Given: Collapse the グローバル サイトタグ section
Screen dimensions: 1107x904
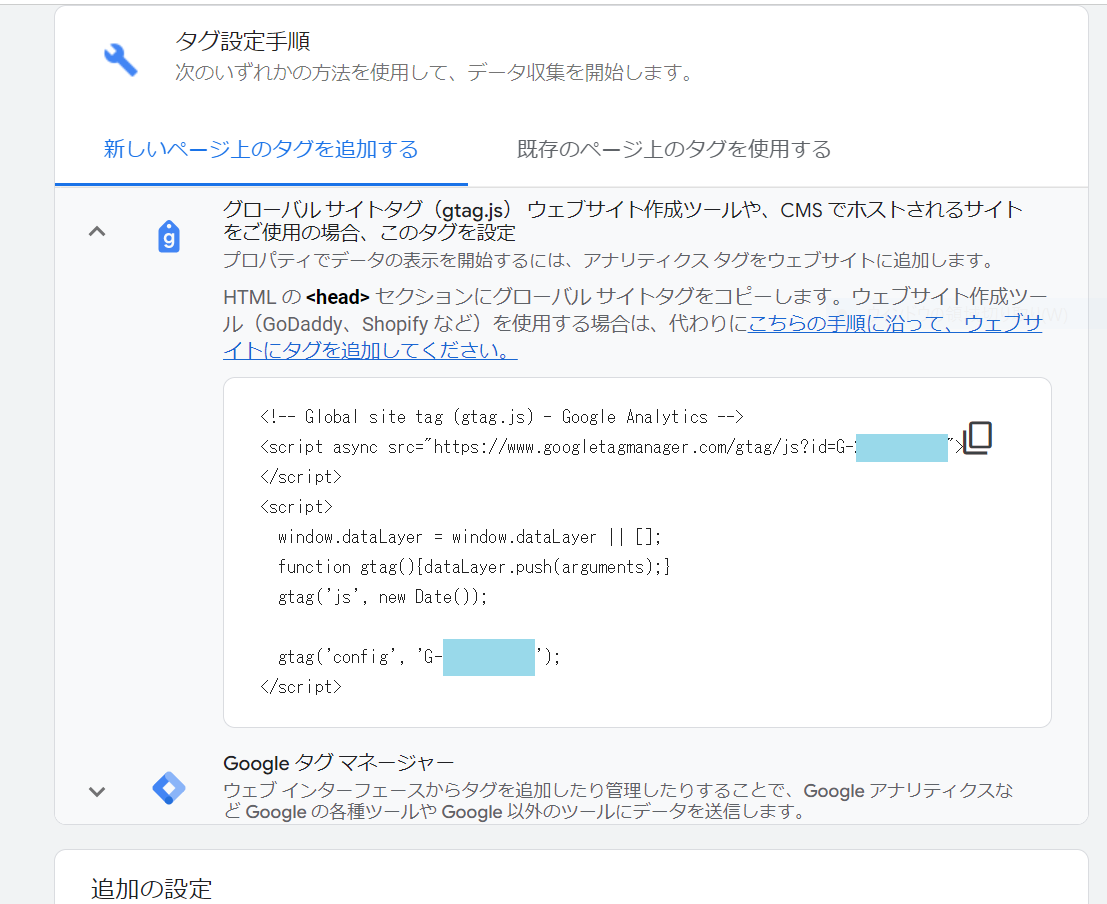Looking at the screenshot, I should (97, 231).
